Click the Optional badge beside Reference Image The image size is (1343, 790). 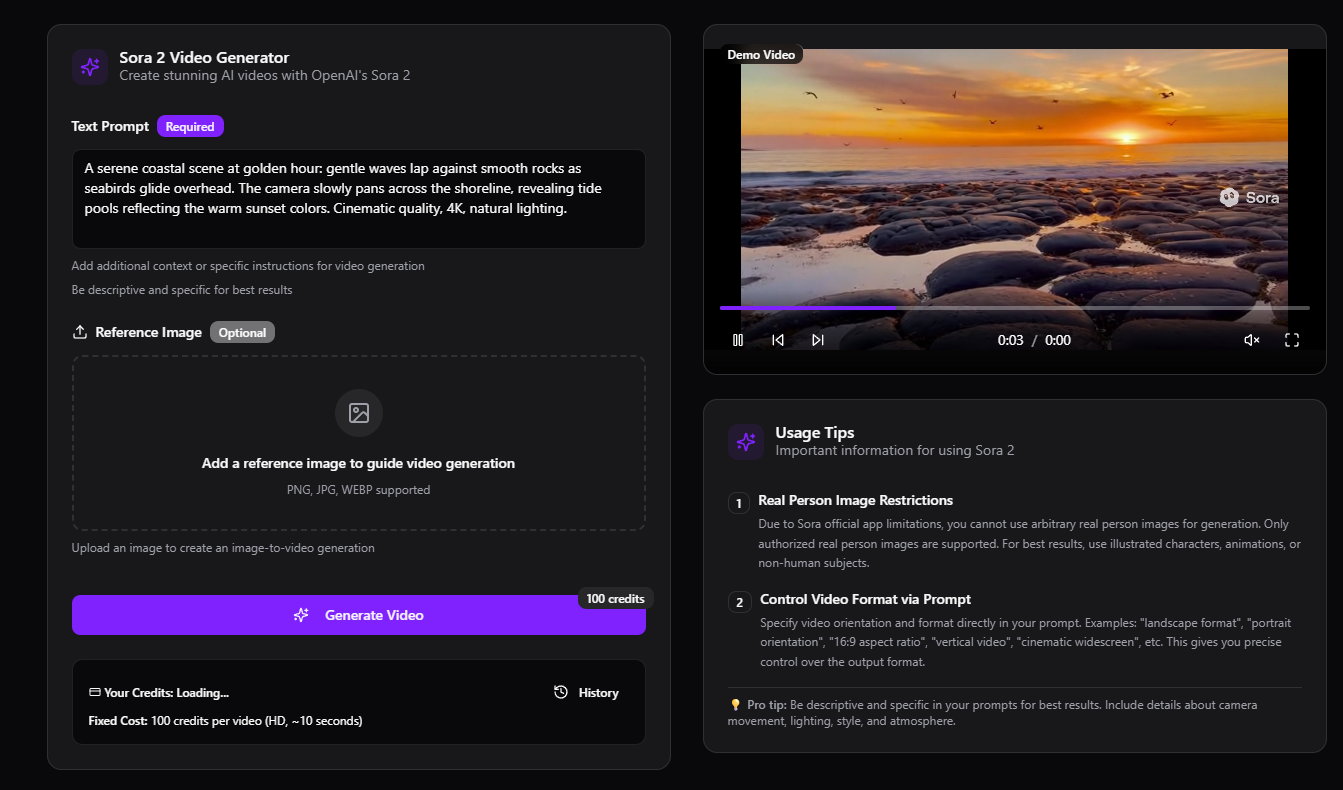tap(242, 332)
